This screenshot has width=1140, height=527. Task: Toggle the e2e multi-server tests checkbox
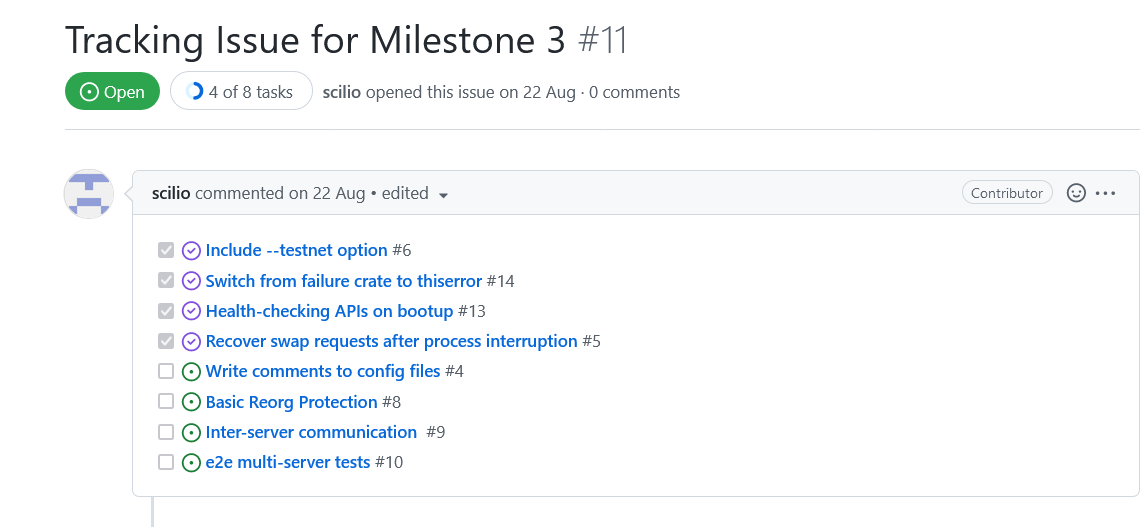[166, 462]
